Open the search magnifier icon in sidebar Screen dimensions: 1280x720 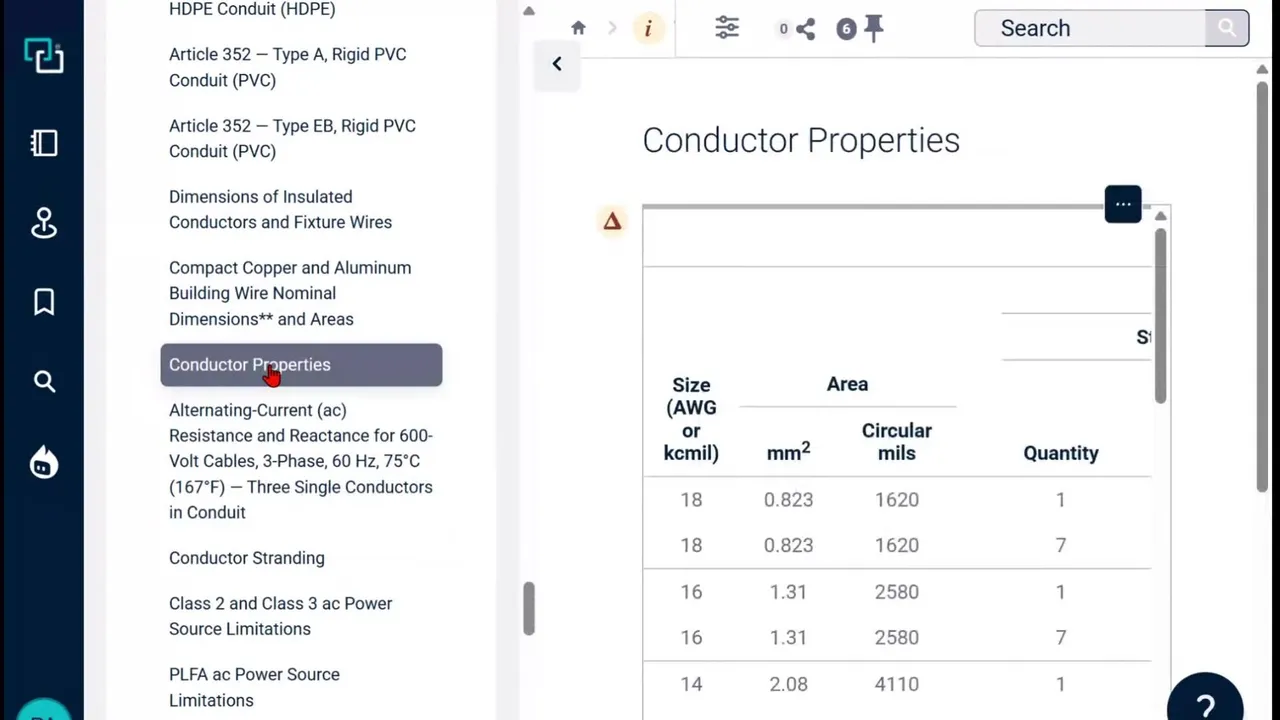pos(44,381)
